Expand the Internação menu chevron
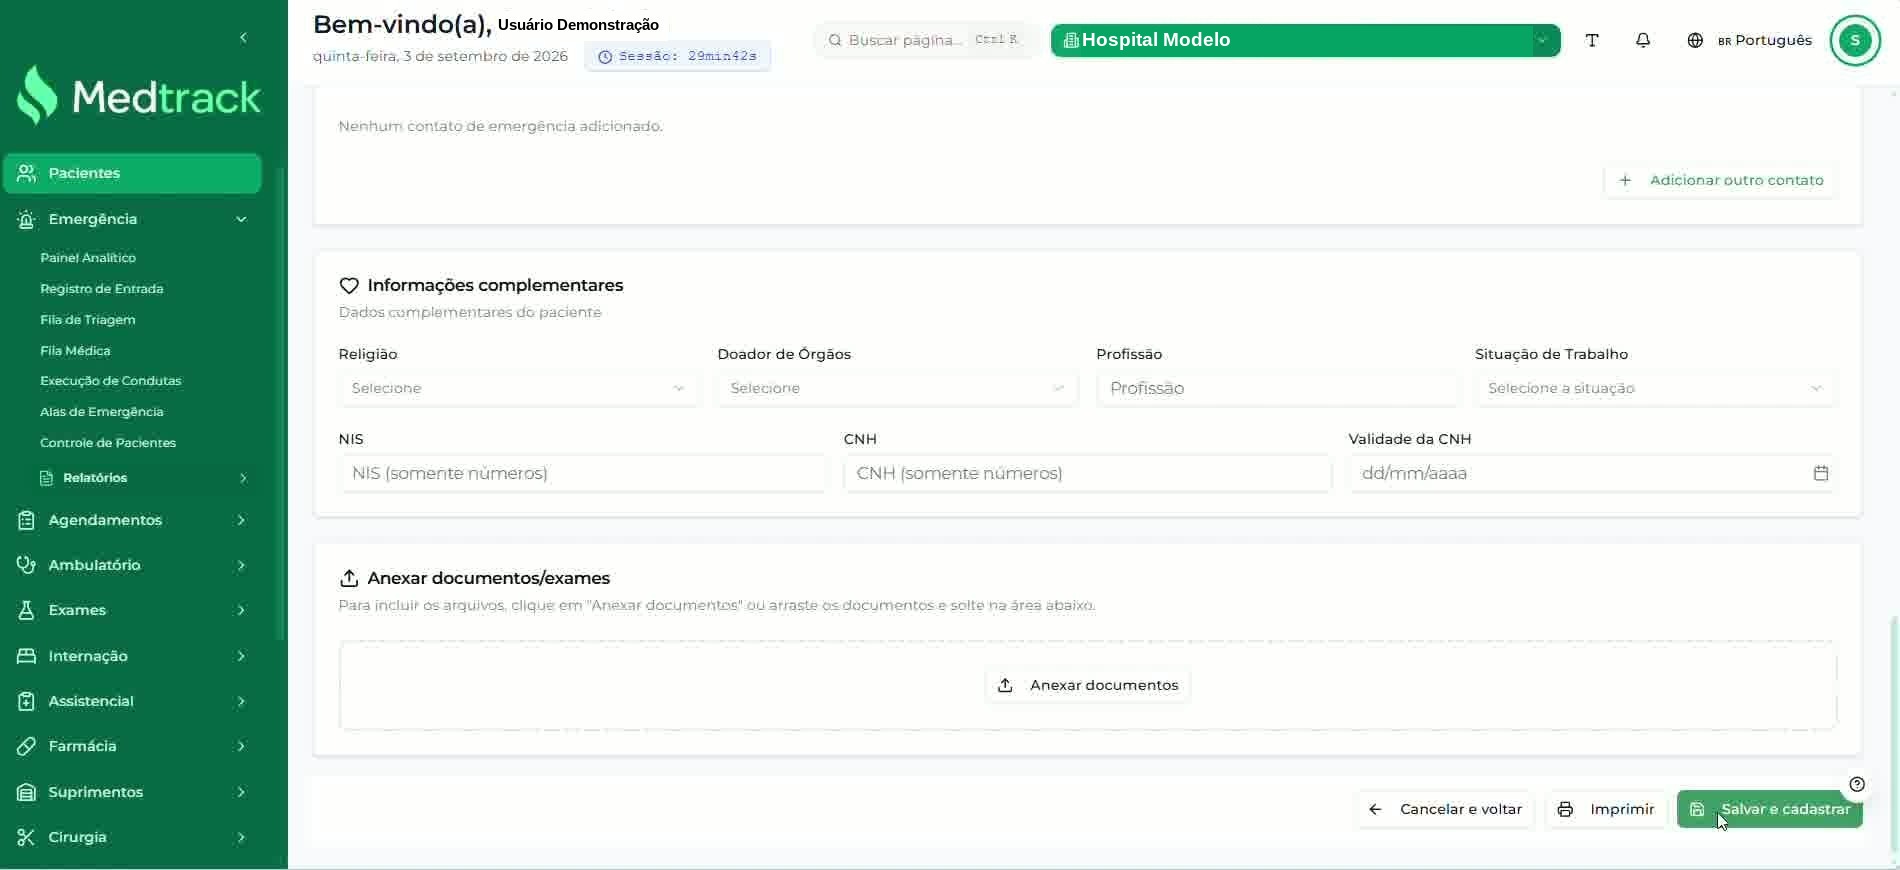 coord(241,656)
